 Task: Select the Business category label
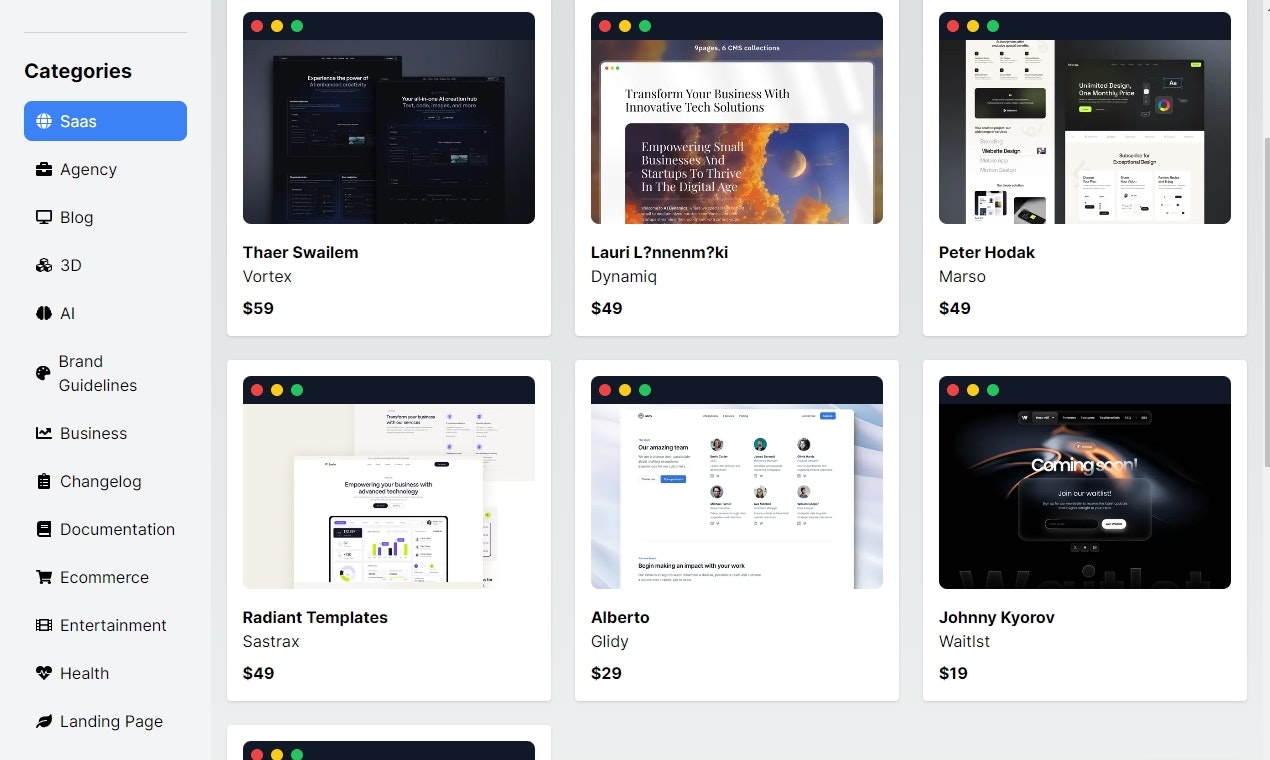(x=93, y=433)
